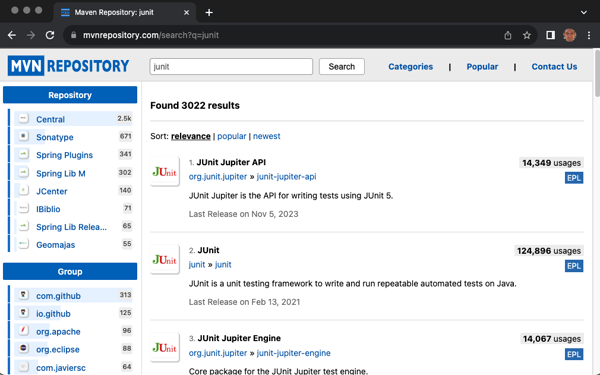Reload the page with the refresh icon
Screen dimensions: 600x375
point(50,35)
